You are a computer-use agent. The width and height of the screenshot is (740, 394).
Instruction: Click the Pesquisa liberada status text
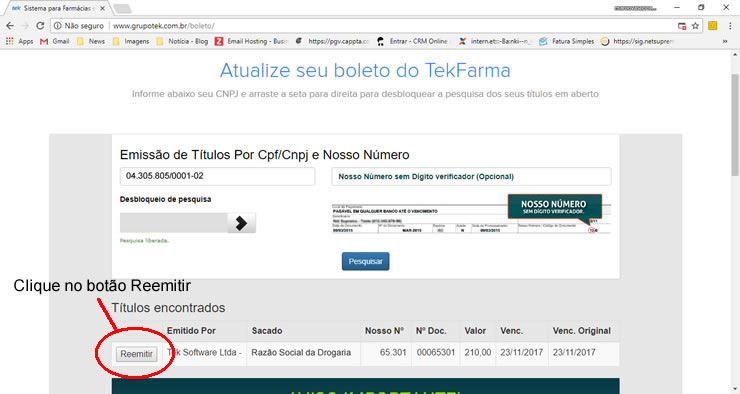tap(144, 241)
